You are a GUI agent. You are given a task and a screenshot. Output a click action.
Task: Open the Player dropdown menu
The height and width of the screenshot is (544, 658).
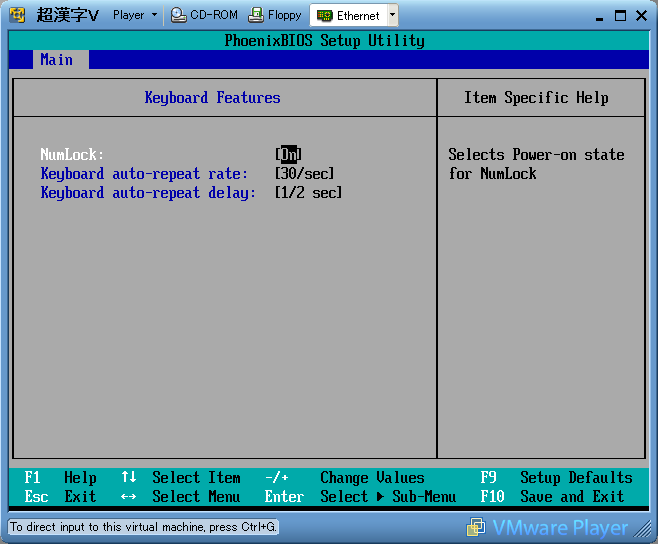[134, 15]
